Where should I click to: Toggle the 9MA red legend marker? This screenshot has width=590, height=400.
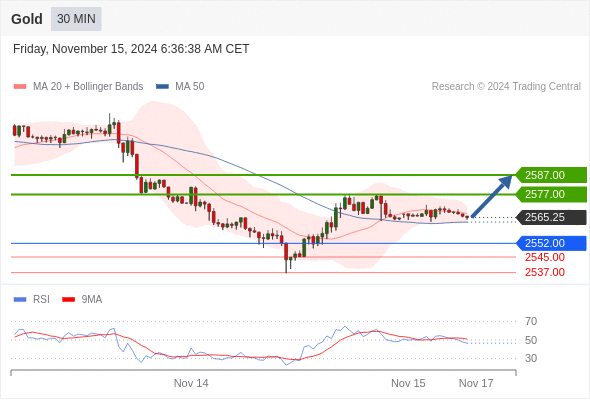(68, 300)
